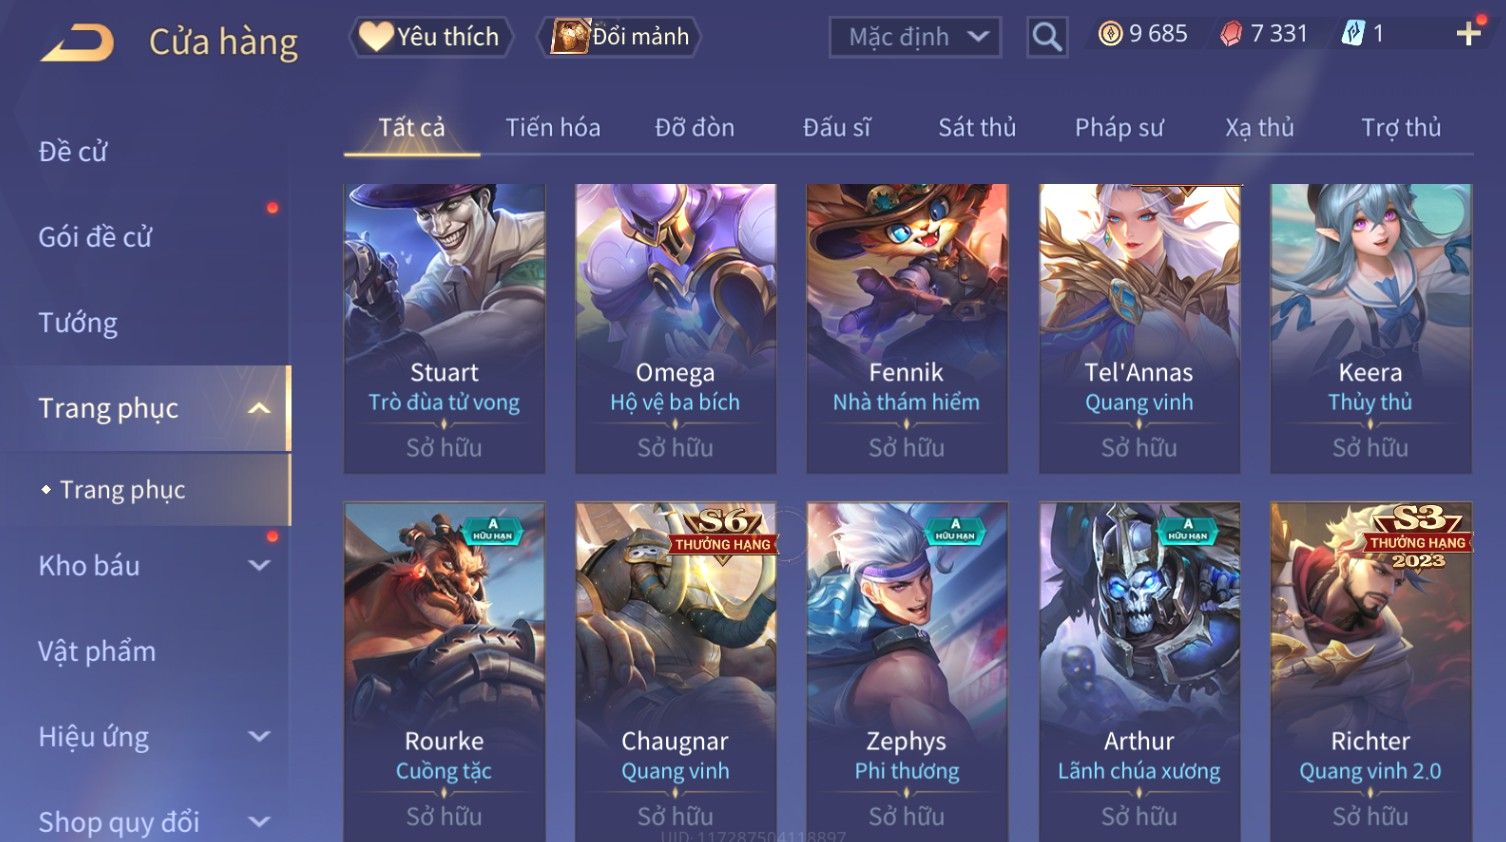Select the Tiến hóa tab
This screenshot has height=842, width=1506.
(553, 128)
